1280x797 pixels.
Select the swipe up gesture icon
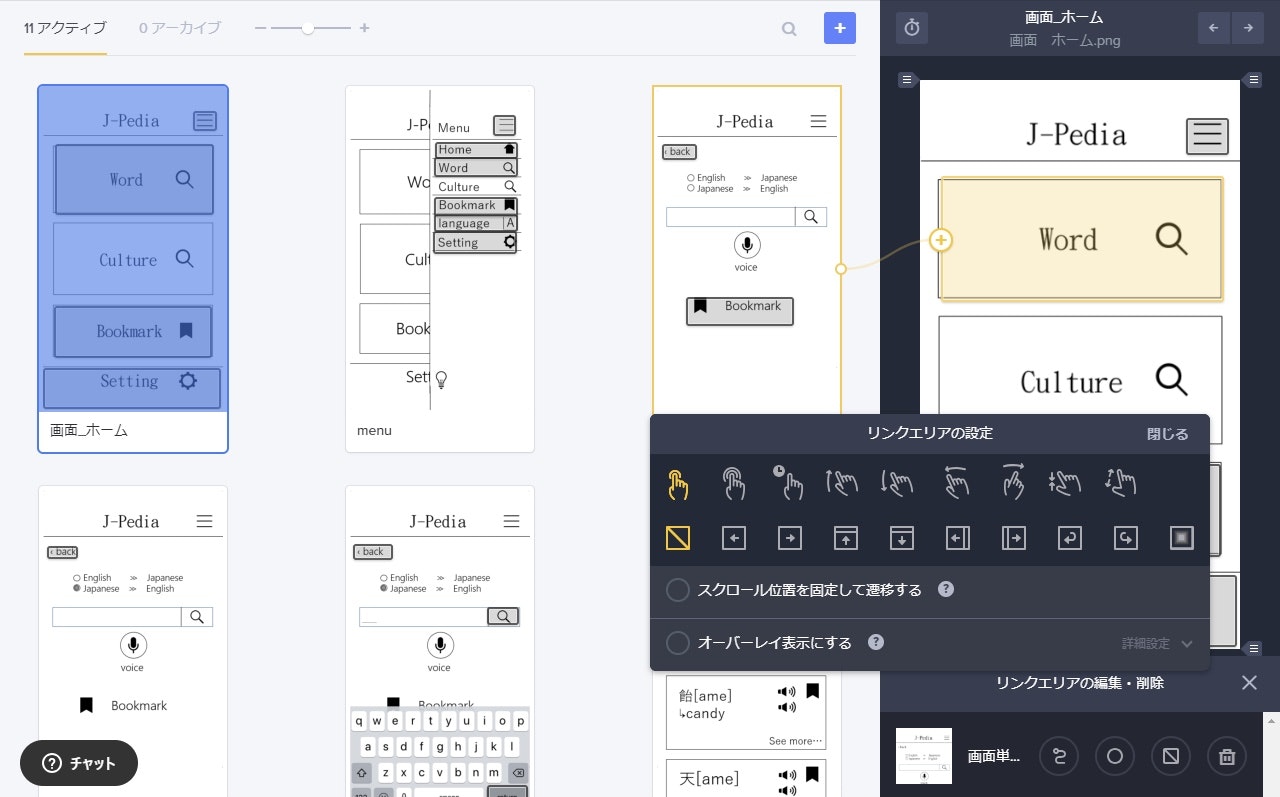click(x=842, y=484)
